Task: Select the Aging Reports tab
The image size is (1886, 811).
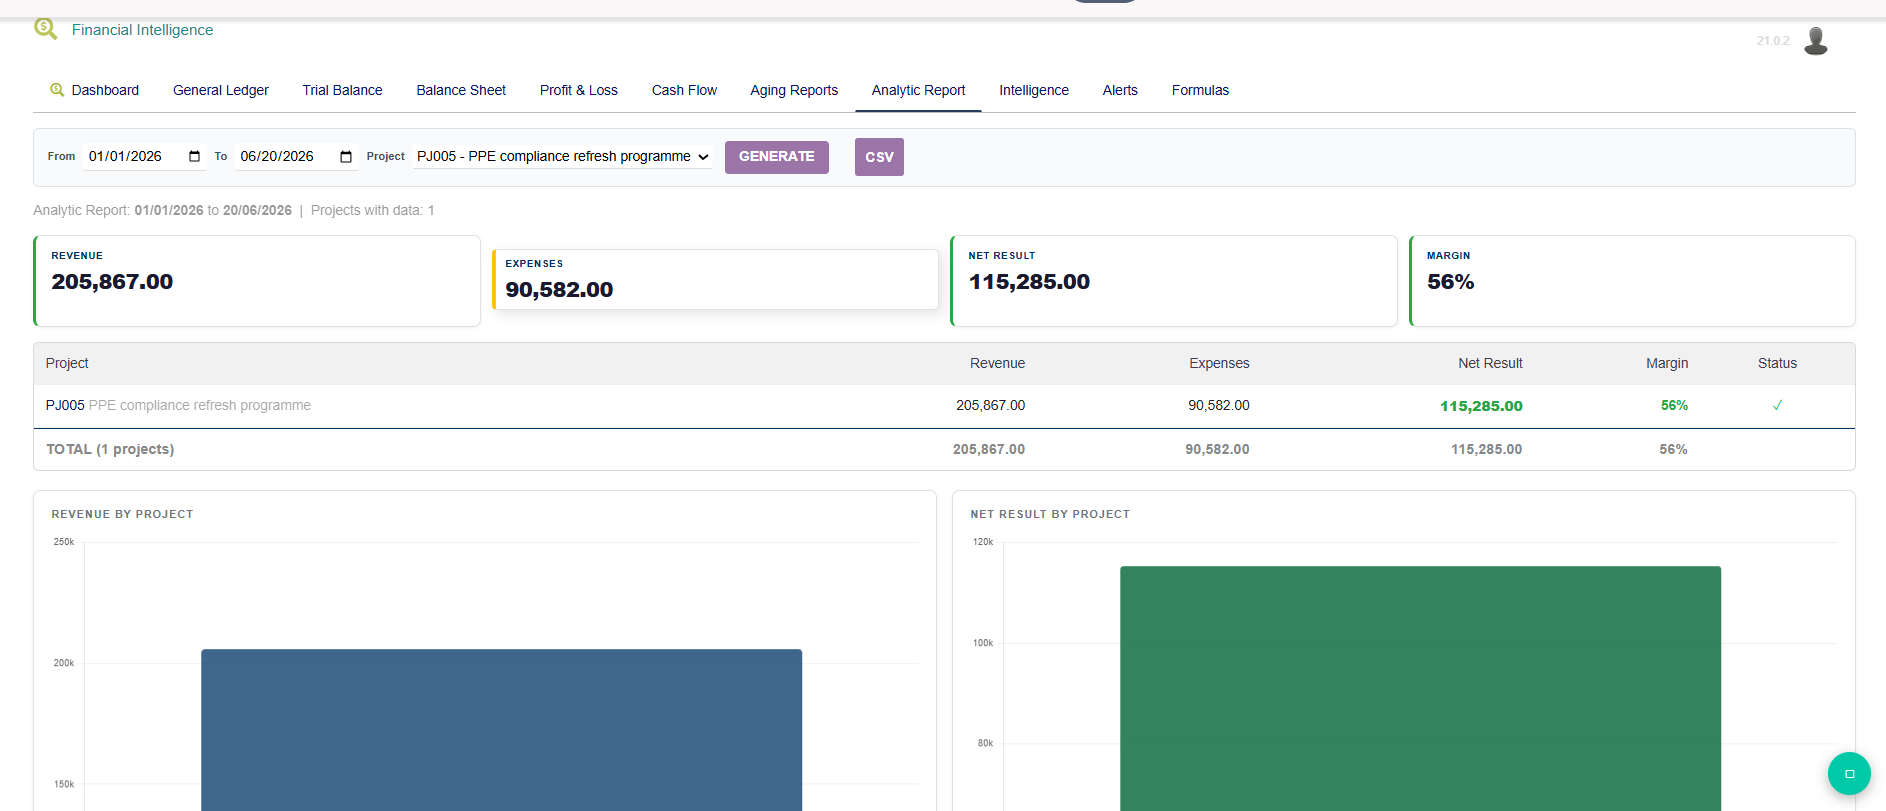Action: point(794,90)
